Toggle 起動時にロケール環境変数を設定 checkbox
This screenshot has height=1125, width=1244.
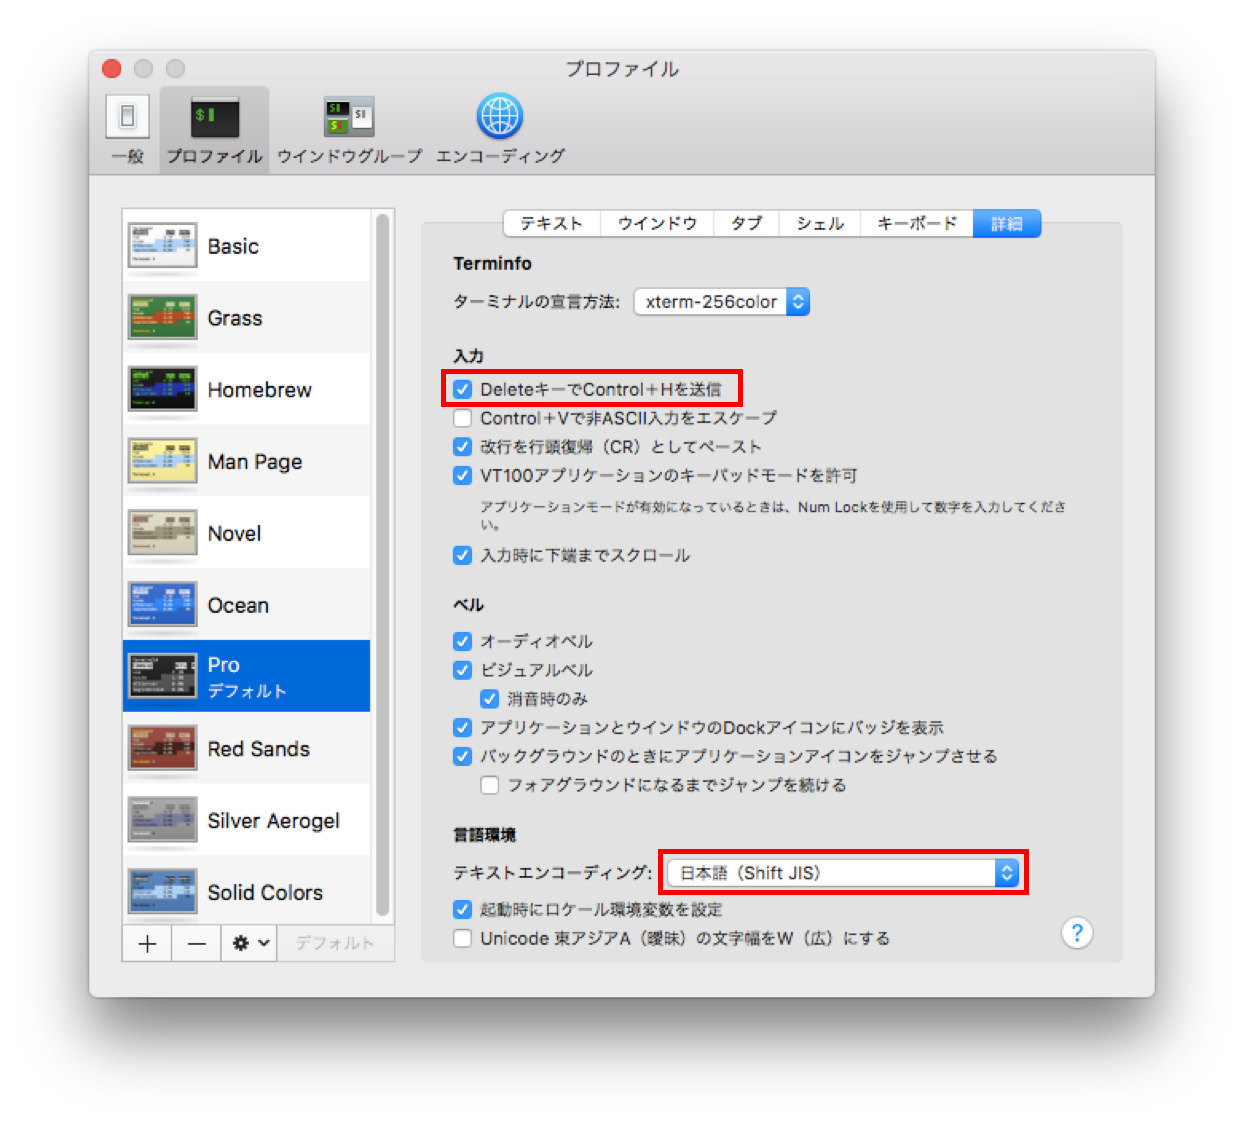coord(462,909)
